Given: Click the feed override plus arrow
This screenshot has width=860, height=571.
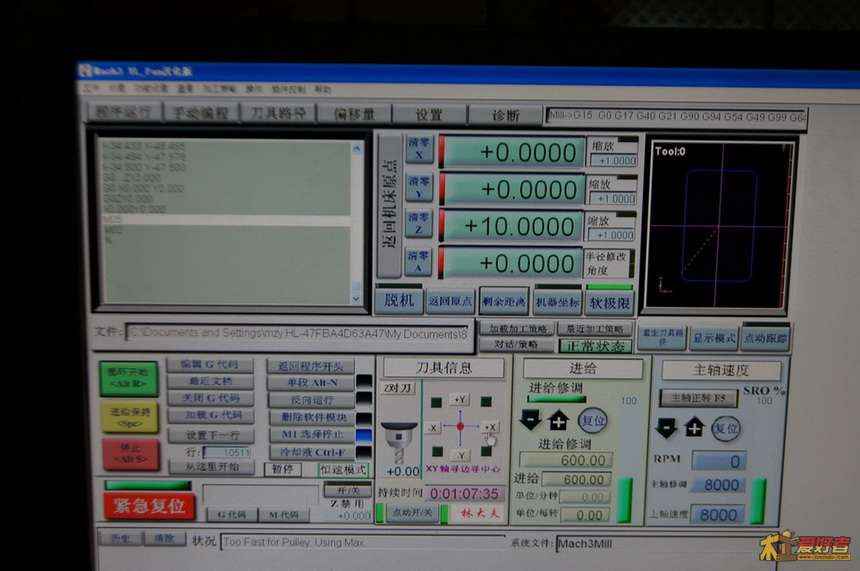Looking at the screenshot, I should click(x=557, y=421).
